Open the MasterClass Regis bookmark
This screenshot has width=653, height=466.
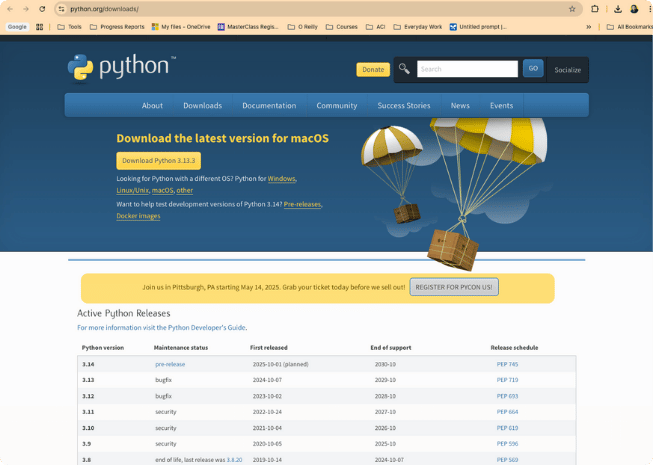[x=248, y=27]
